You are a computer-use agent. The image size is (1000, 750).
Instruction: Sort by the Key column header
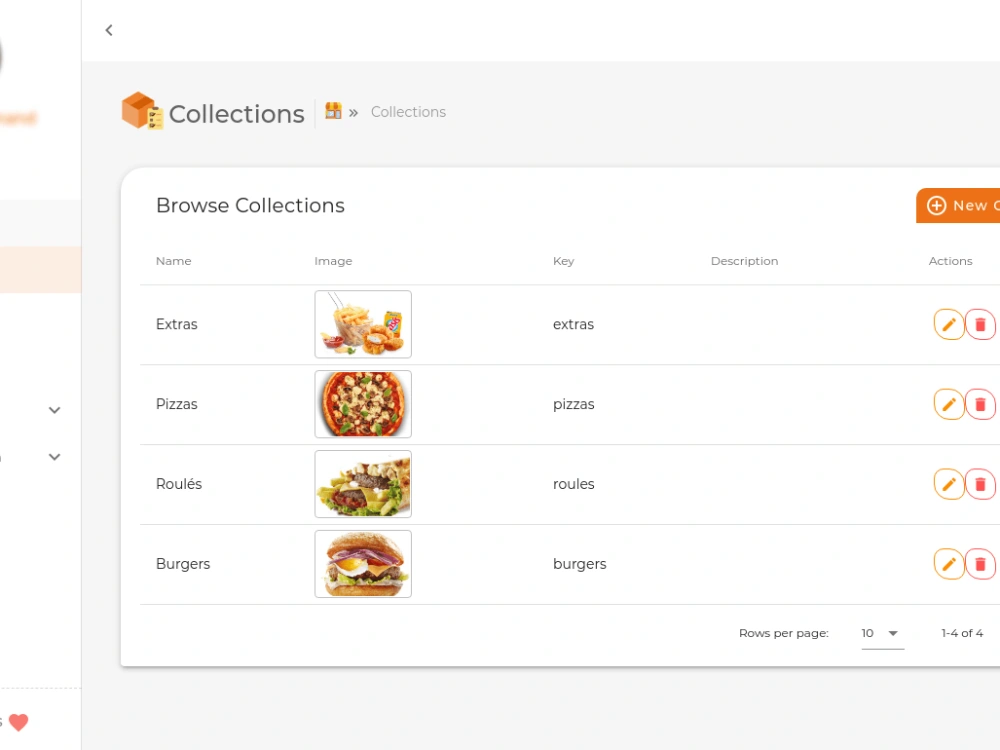563,261
